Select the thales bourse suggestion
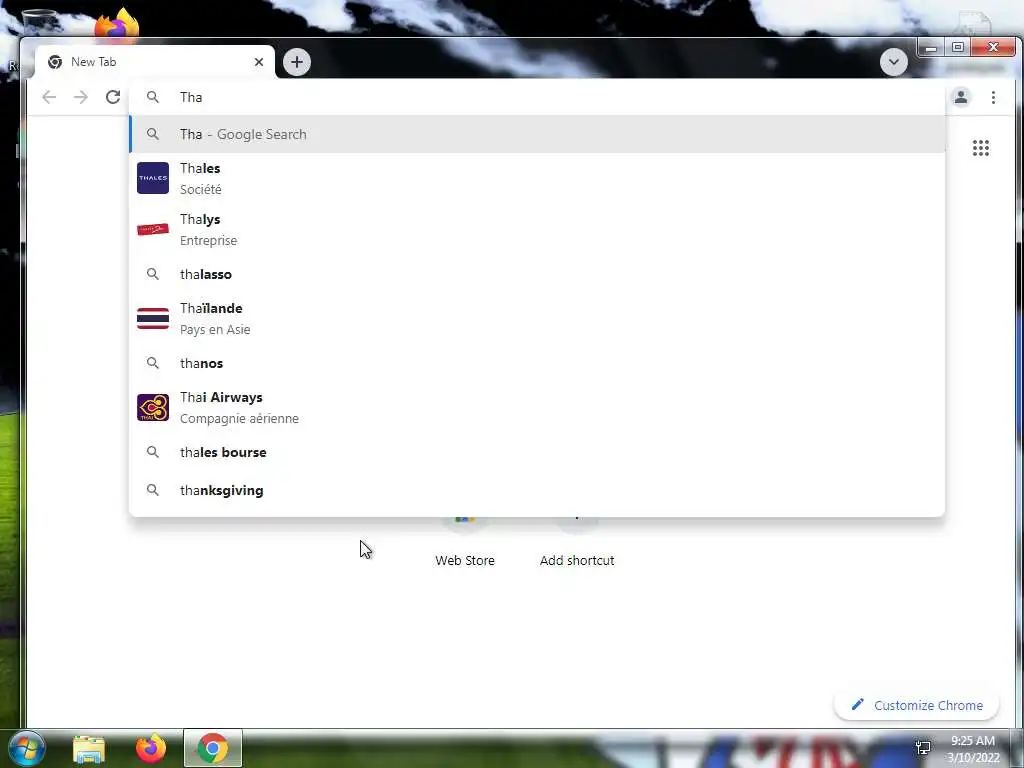The height and width of the screenshot is (768, 1024). click(x=537, y=452)
